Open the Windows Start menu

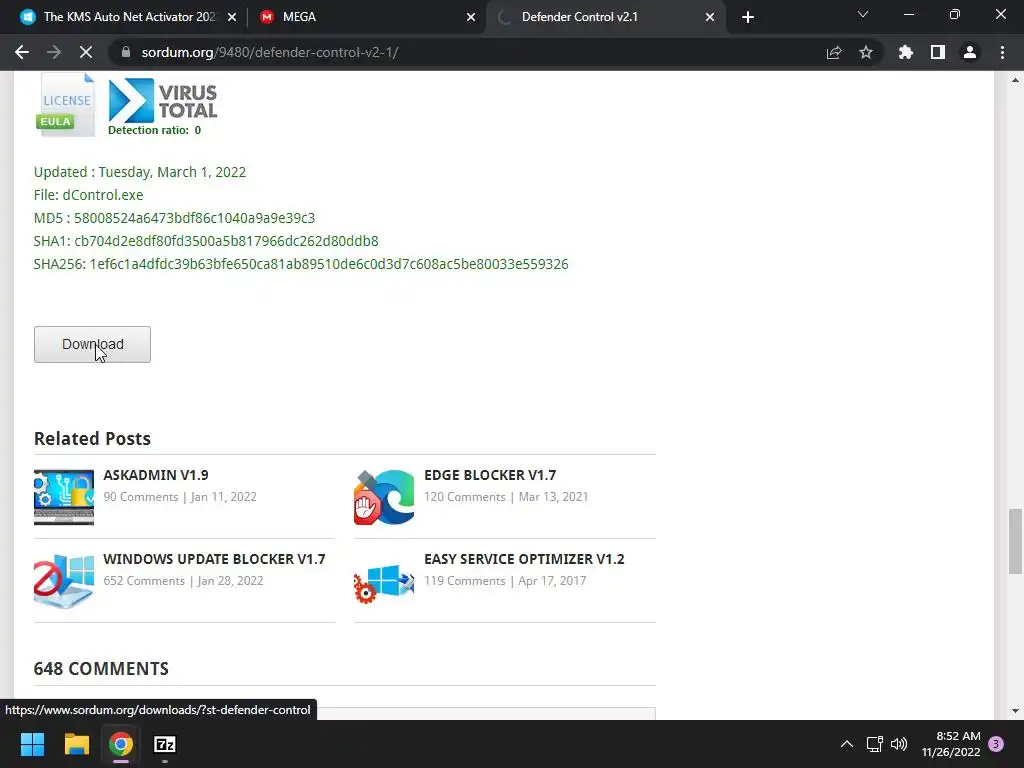click(x=33, y=744)
